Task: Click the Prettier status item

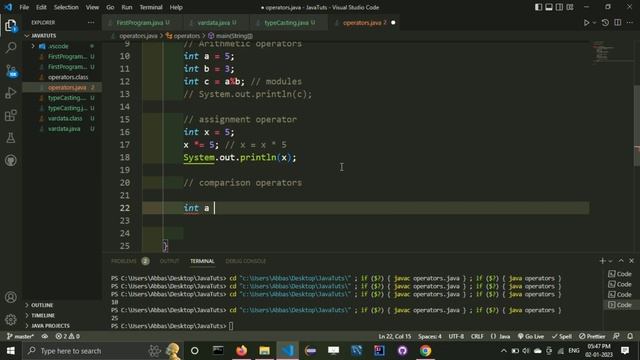Action: coord(592,336)
